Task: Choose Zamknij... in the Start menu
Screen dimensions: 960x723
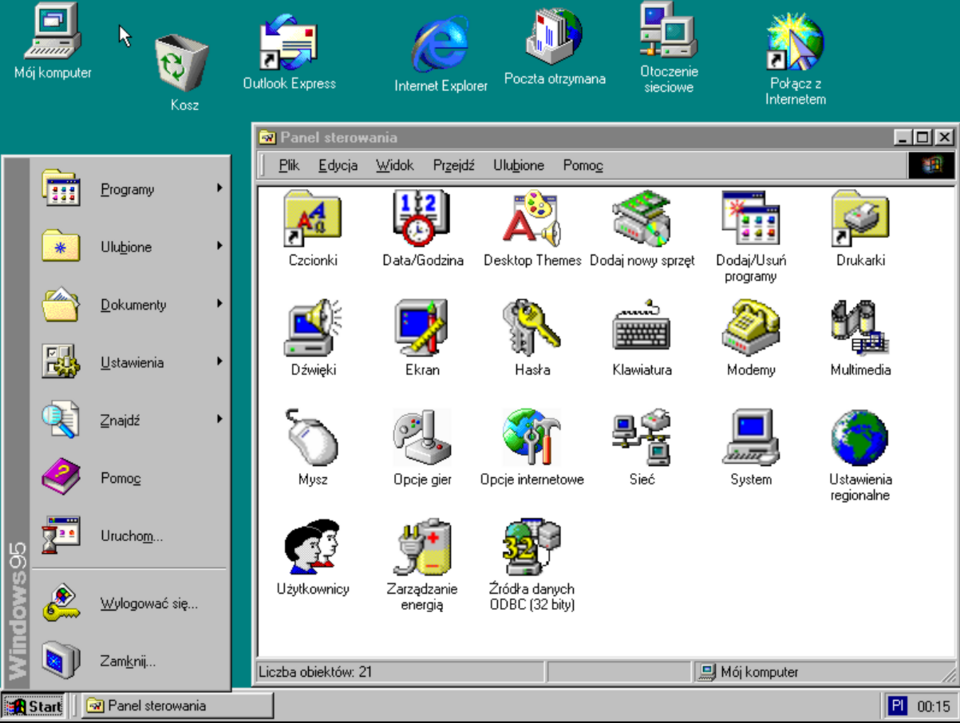Action: click(x=131, y=661)
